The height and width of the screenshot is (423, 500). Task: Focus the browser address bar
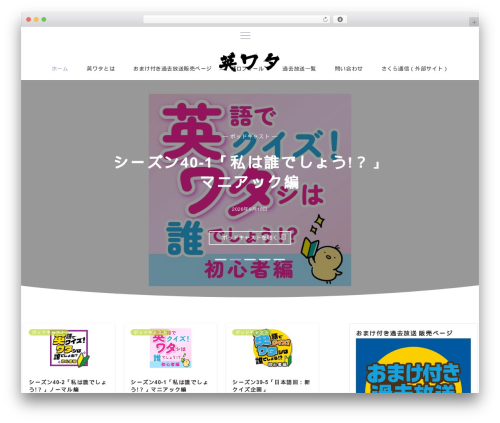pyautogui.click(x=237, y=20)
